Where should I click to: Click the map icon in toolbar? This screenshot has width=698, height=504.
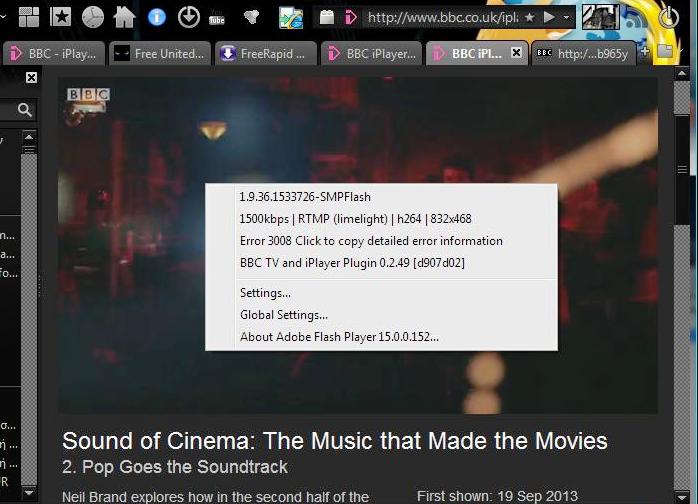(290, 17)
